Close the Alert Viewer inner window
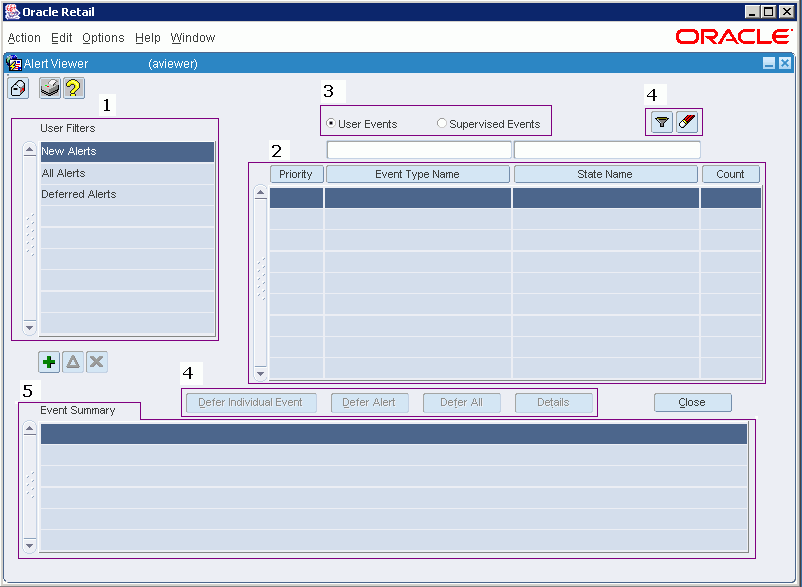 tap(785, 63)
